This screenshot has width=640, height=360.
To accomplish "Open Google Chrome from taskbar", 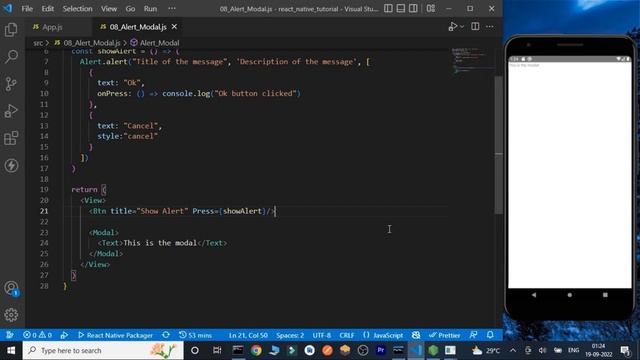I will coord(256,351).
